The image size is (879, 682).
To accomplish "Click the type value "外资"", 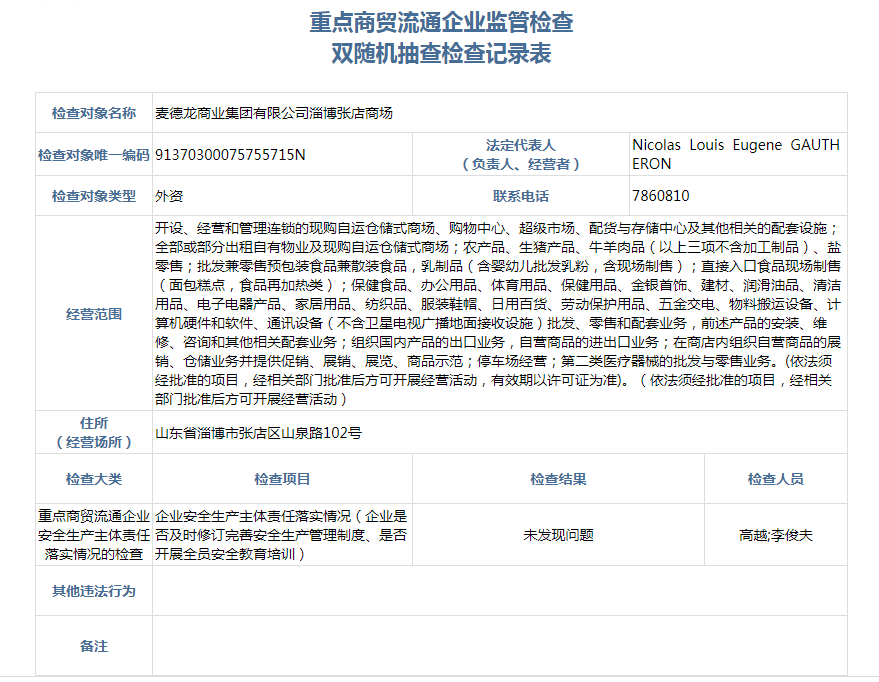I will [x=169, y=196].
